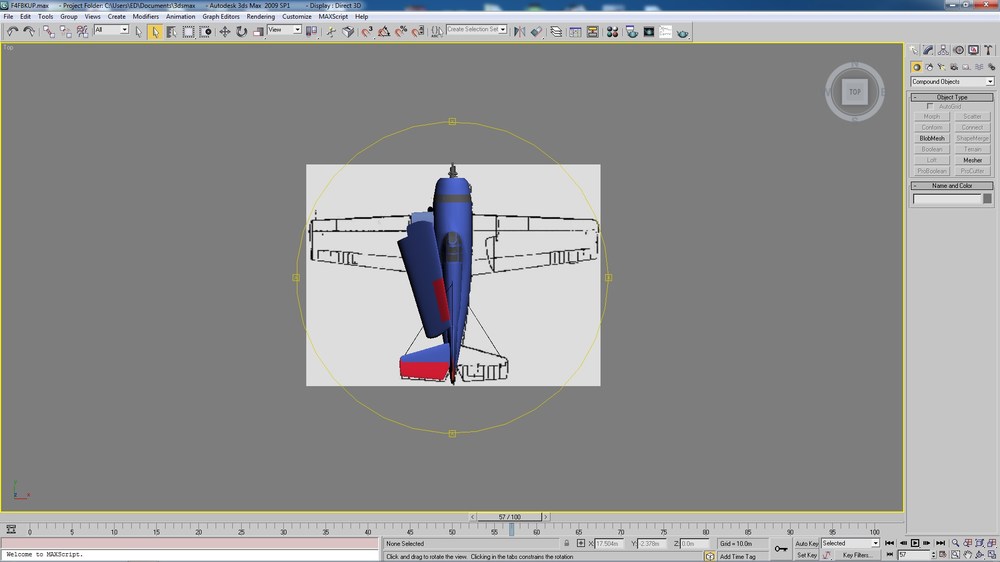Activate the Select and Move tool
This screenshot has height=562, width=1000.
(x=224, y=31)
